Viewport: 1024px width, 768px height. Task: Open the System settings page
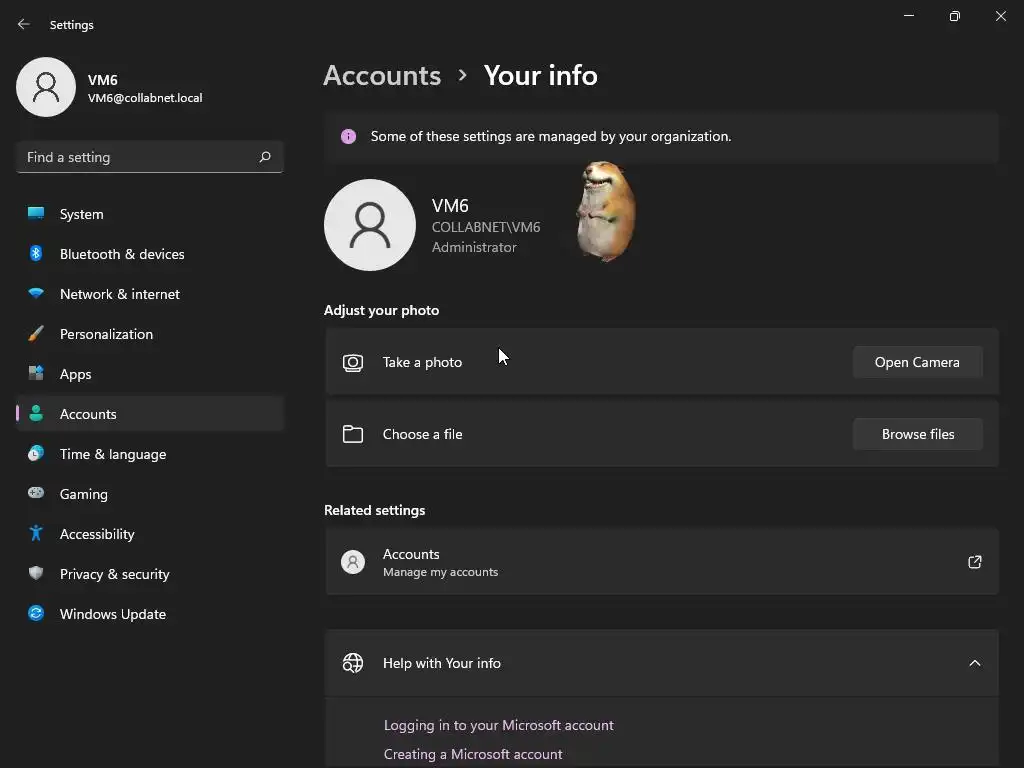(x=150, y=214)
